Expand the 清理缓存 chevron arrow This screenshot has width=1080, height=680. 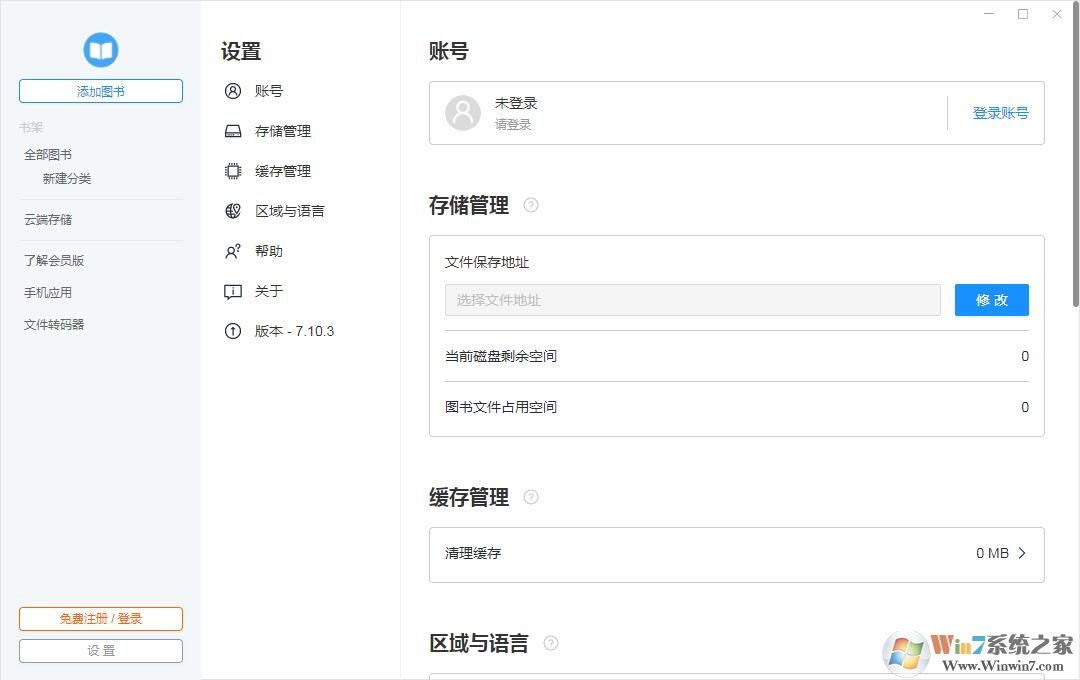point(1022,553)
